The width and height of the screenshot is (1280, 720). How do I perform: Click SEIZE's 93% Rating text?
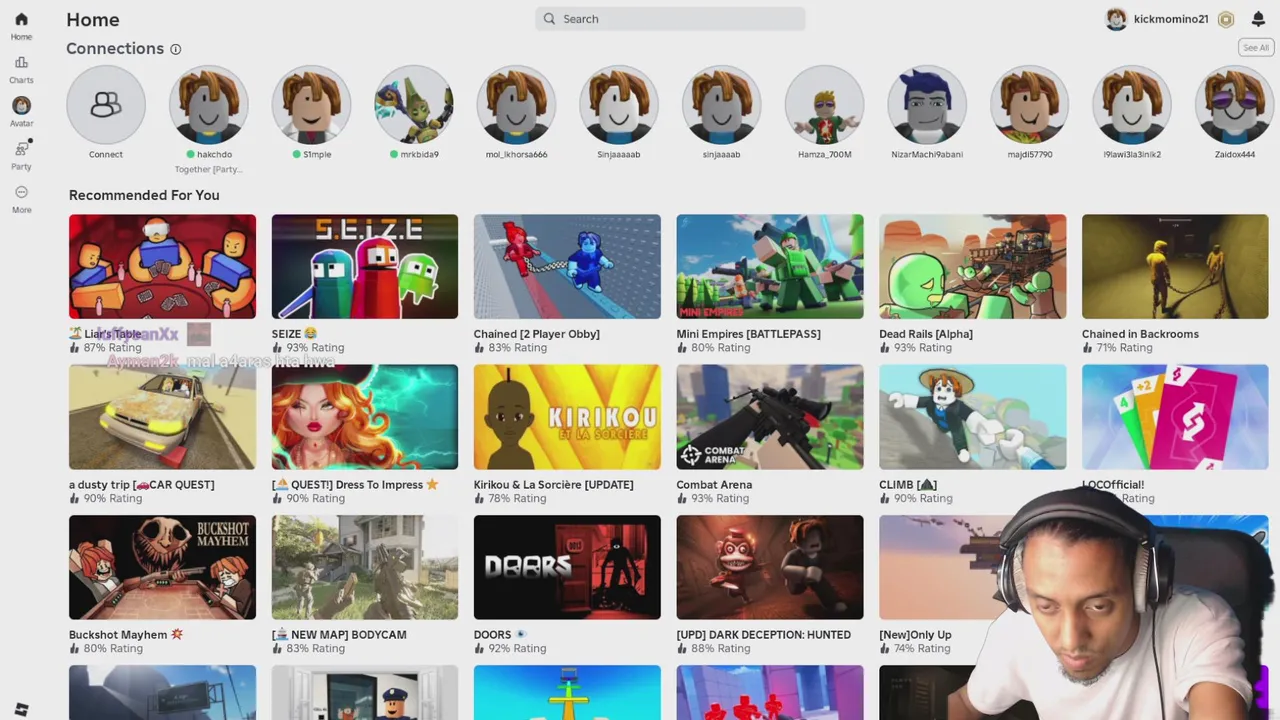[315, 348]
